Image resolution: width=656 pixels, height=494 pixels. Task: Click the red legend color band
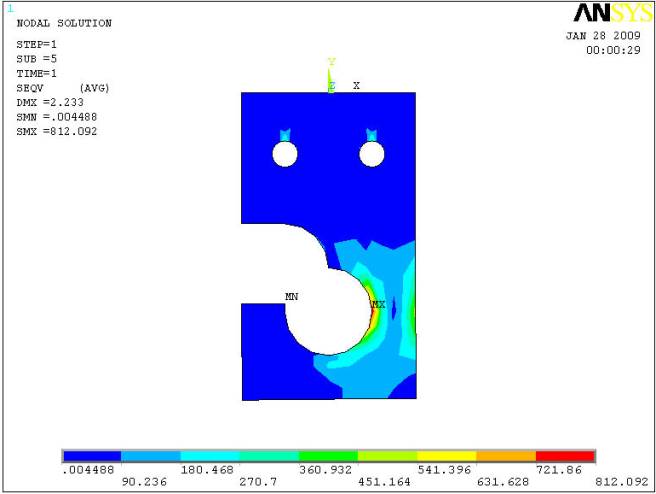[565, 456]
